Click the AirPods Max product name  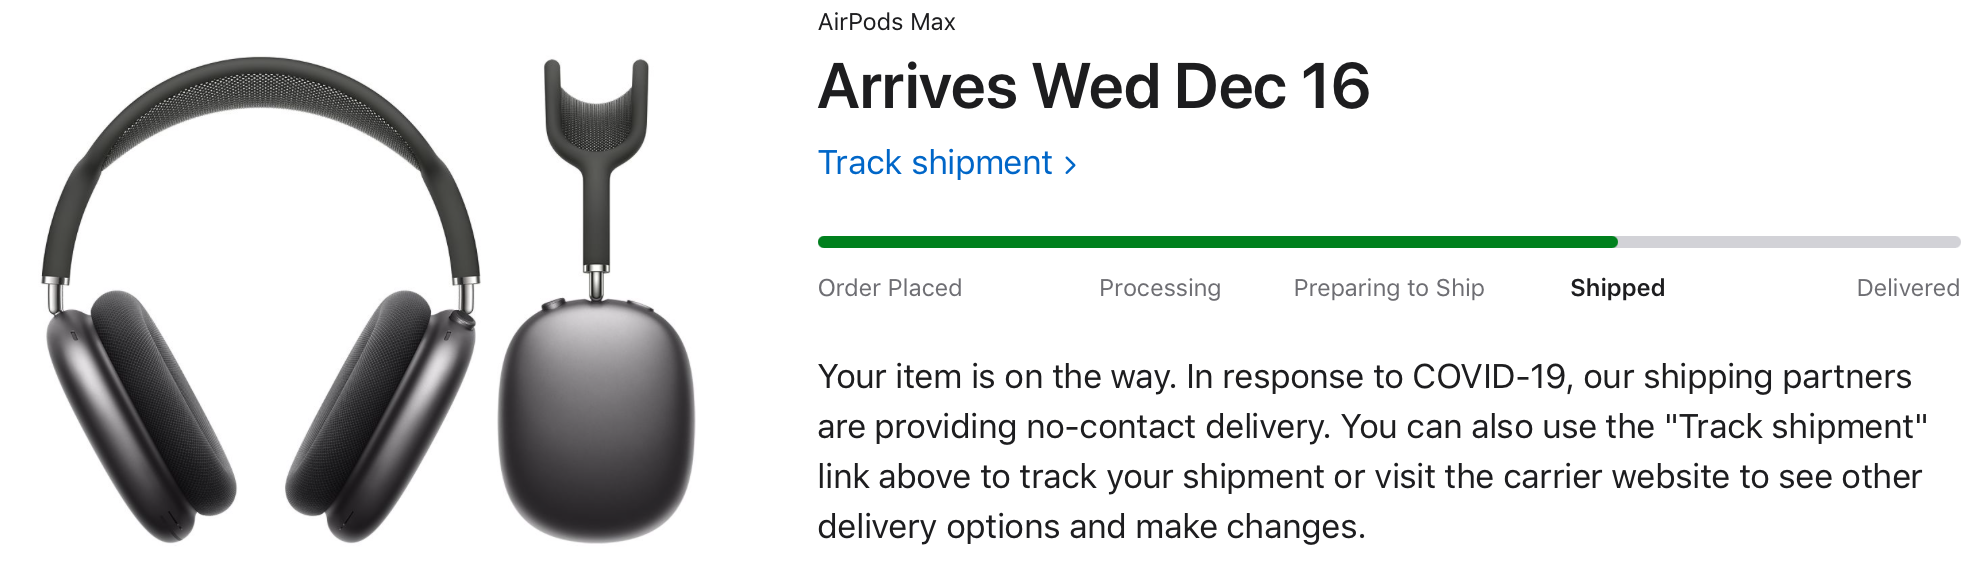886,22
